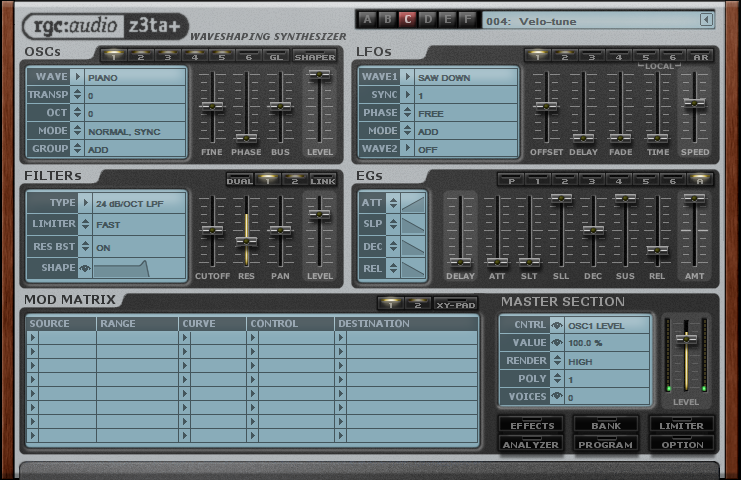Click the attack curve shape icon in EGs
Viewport: 741px width, 480px height.
coord(413,203)
